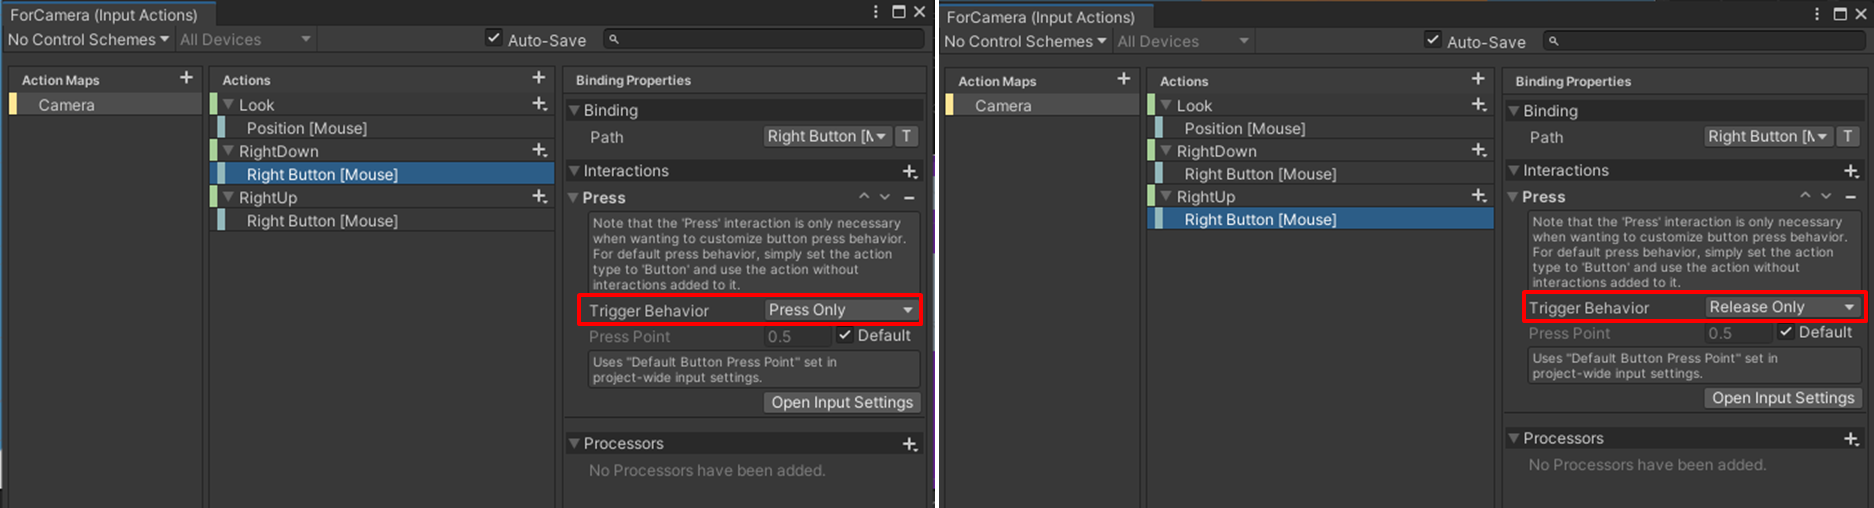Collapse the Press foldout in right window
Screen dimensions: 1874x508
click(x=1514, y=197)
